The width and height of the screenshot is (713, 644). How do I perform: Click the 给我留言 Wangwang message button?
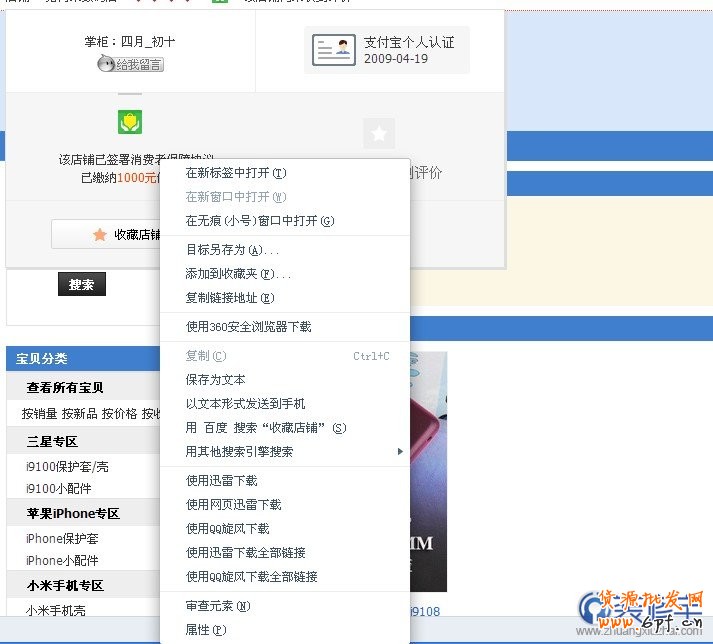(x=131, y=64)
